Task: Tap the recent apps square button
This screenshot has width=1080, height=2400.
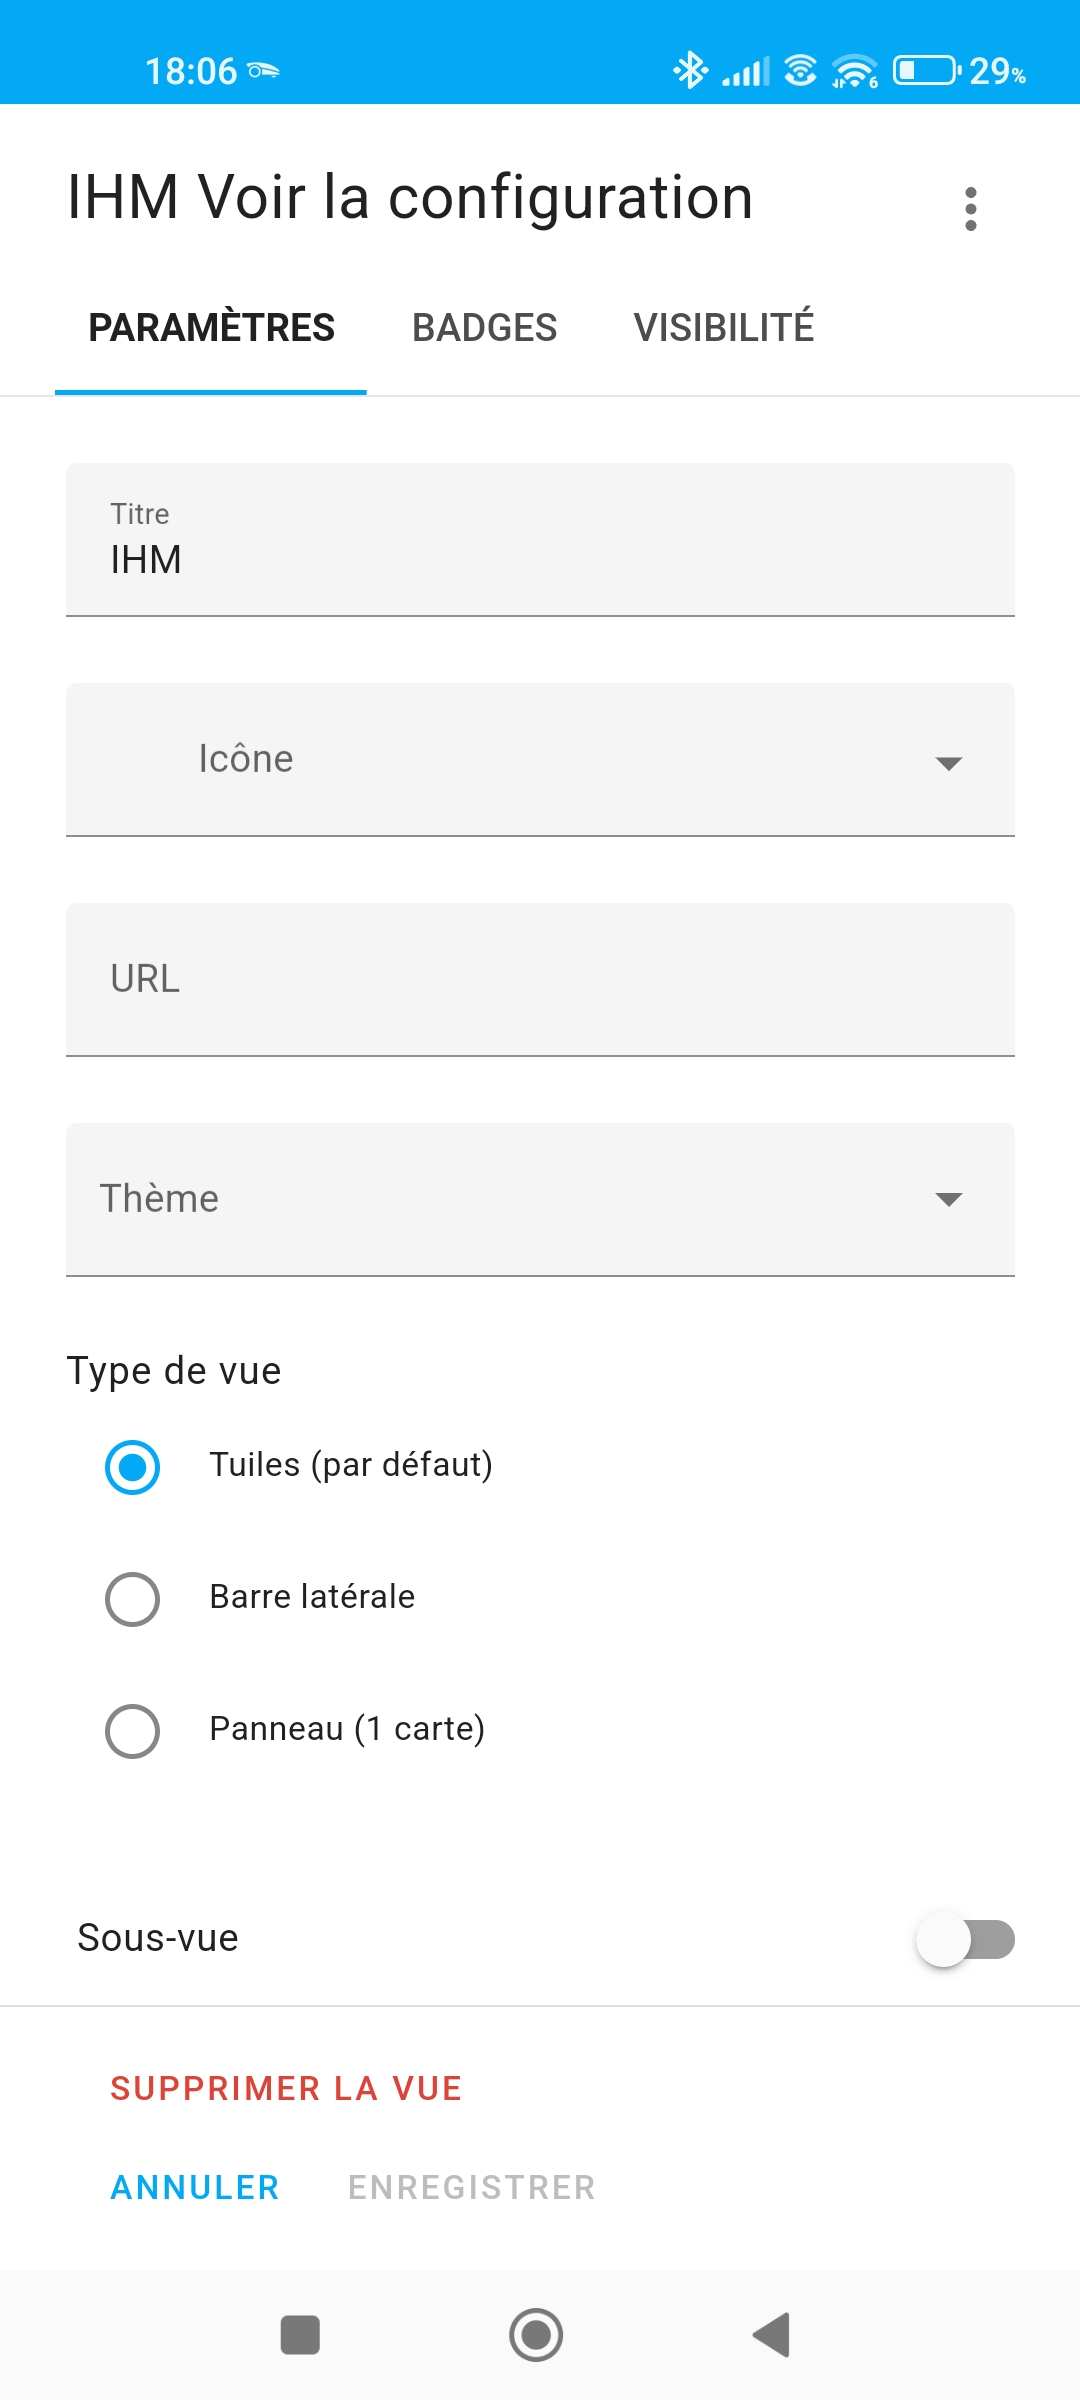Action: point(300,2335)
